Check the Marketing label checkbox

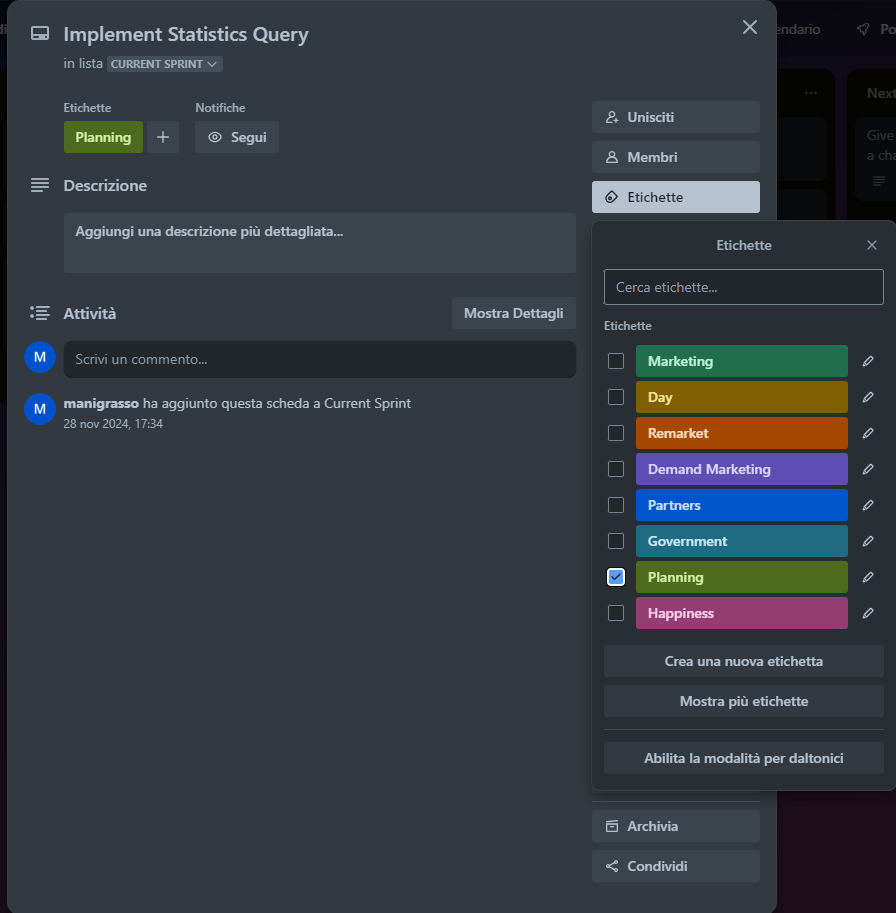pos(616,361)
